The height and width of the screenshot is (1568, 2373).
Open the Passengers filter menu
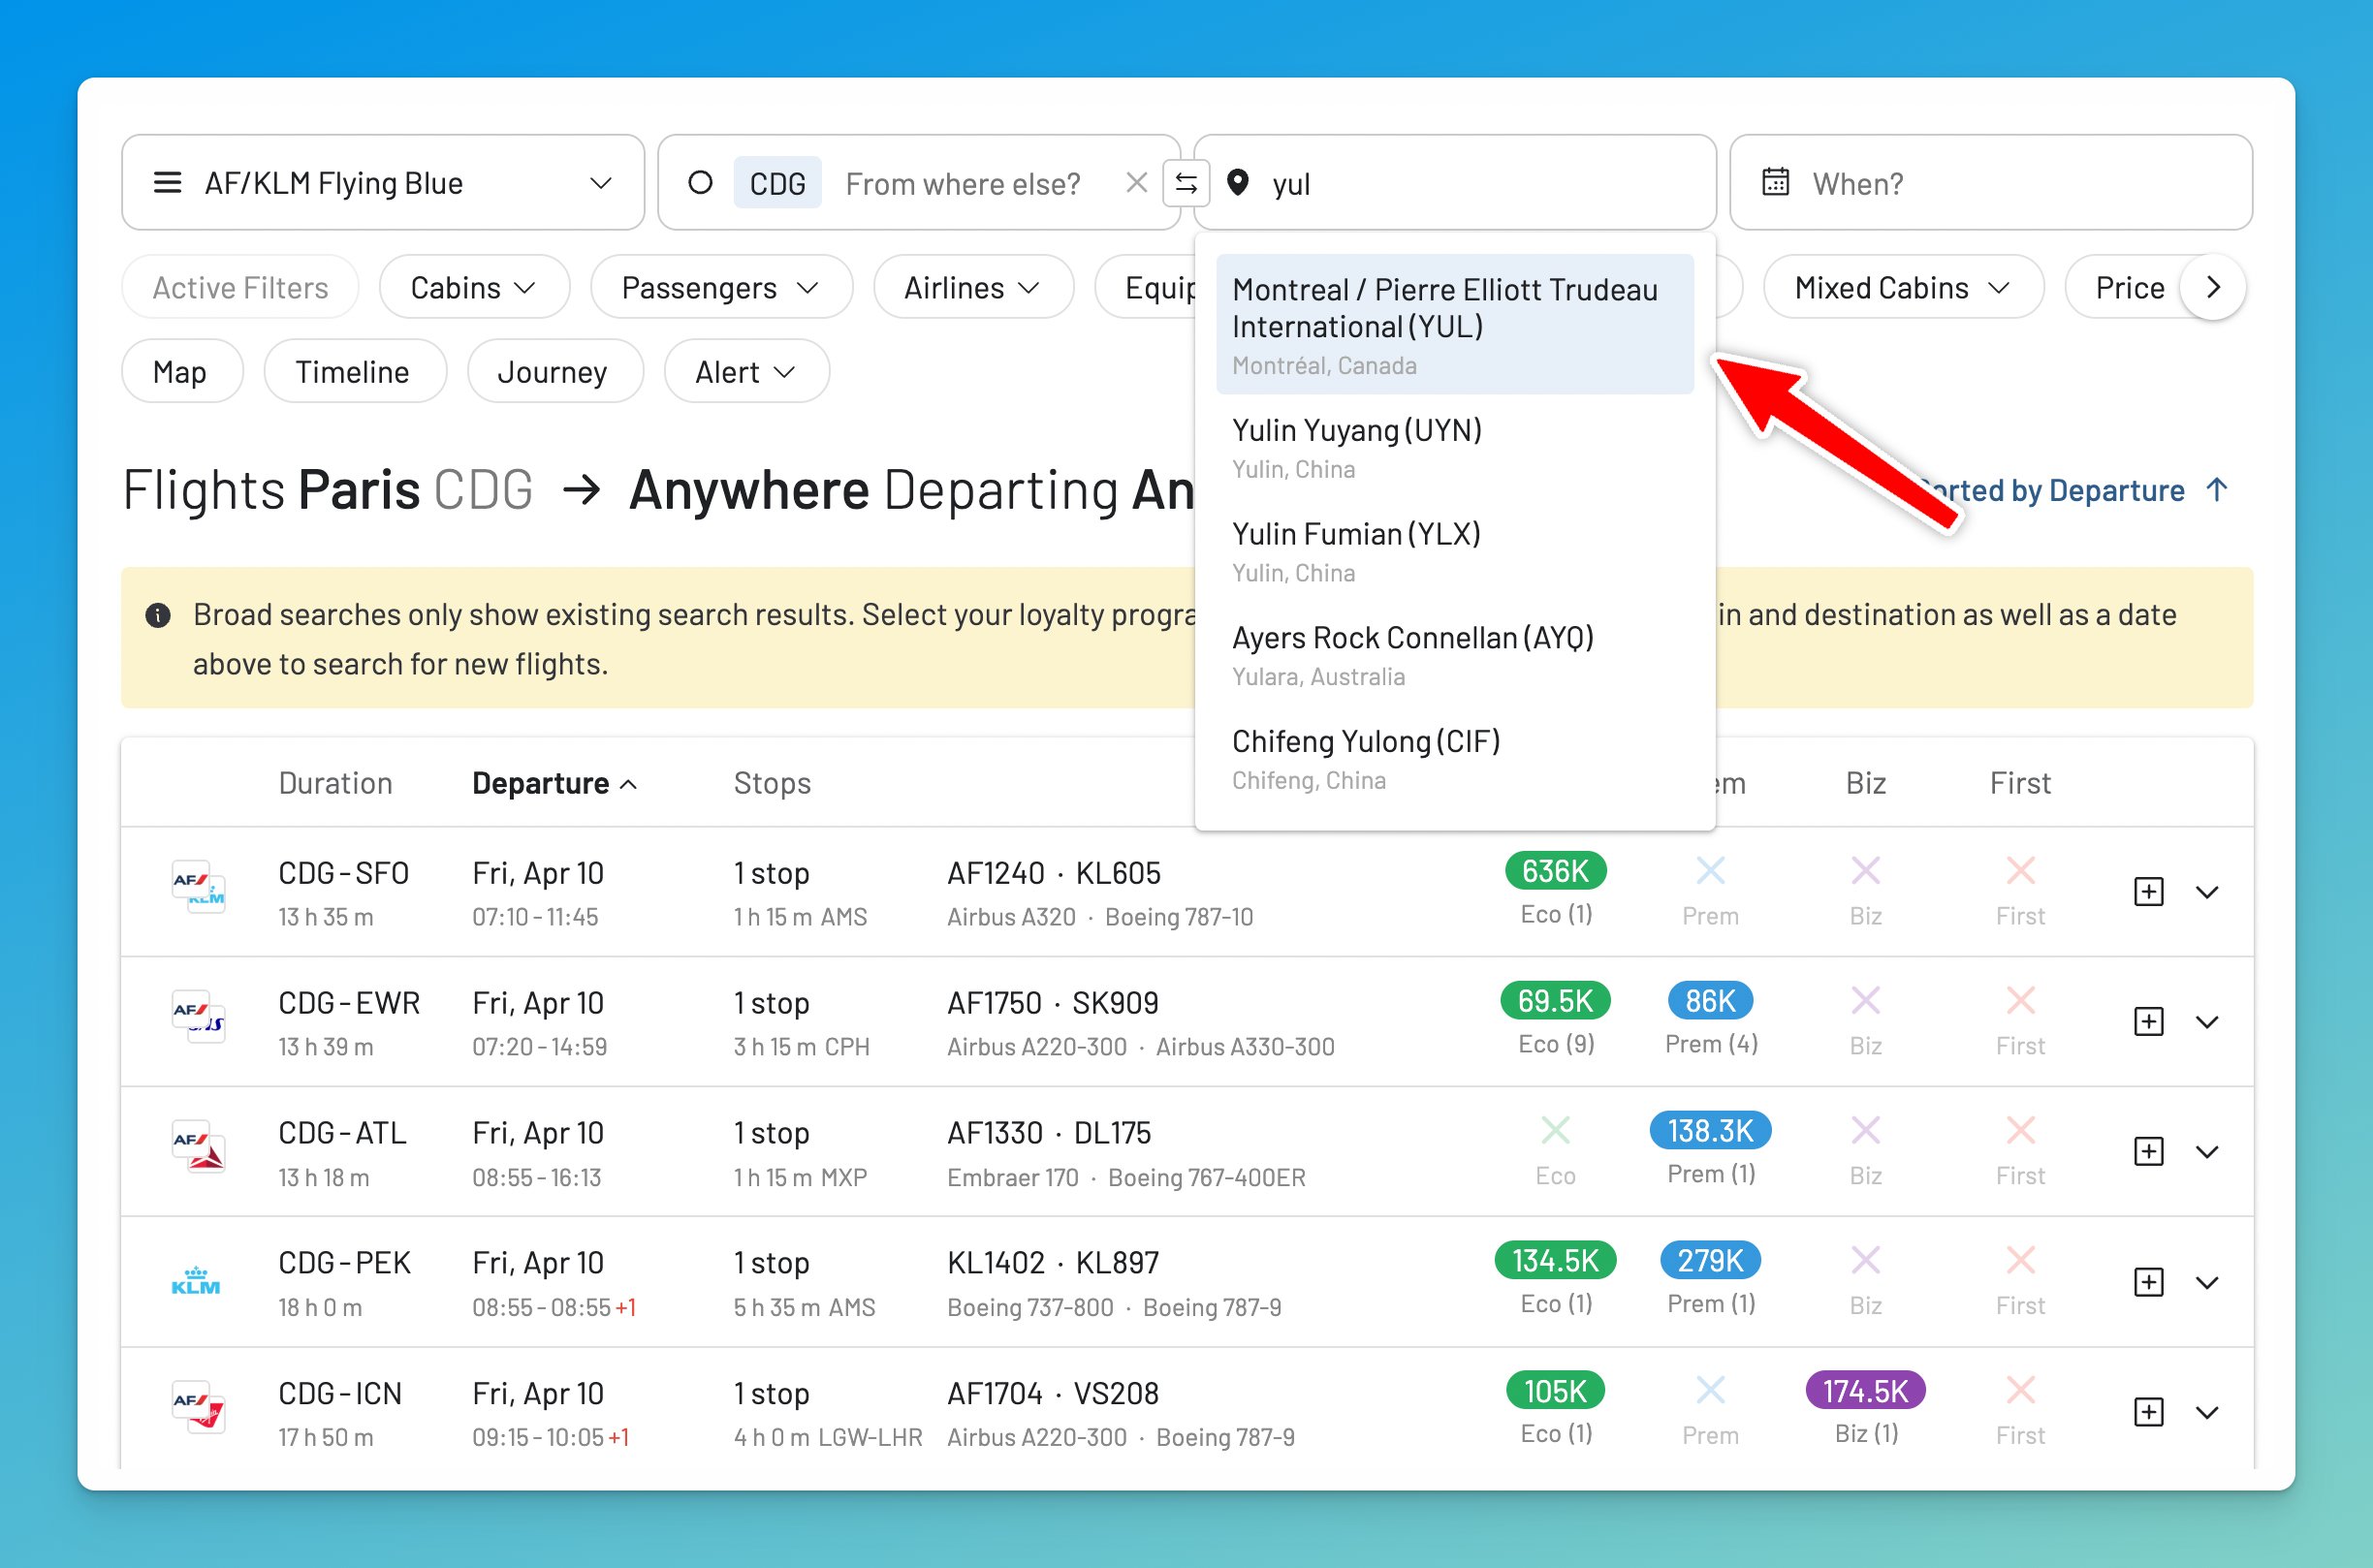(x=718, y=287)
